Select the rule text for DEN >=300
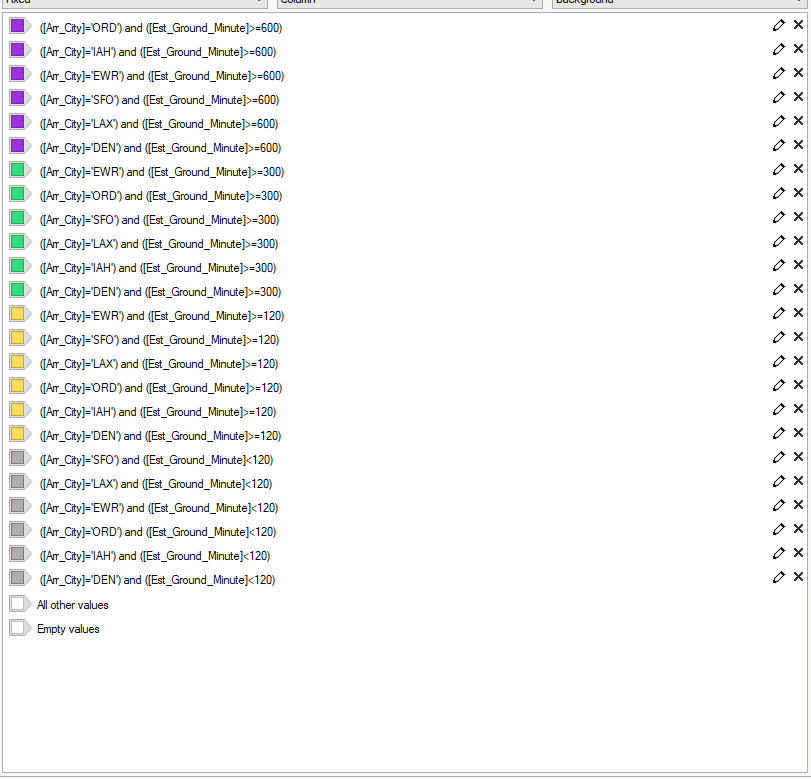The image size is (811, 779). (160, 292)
